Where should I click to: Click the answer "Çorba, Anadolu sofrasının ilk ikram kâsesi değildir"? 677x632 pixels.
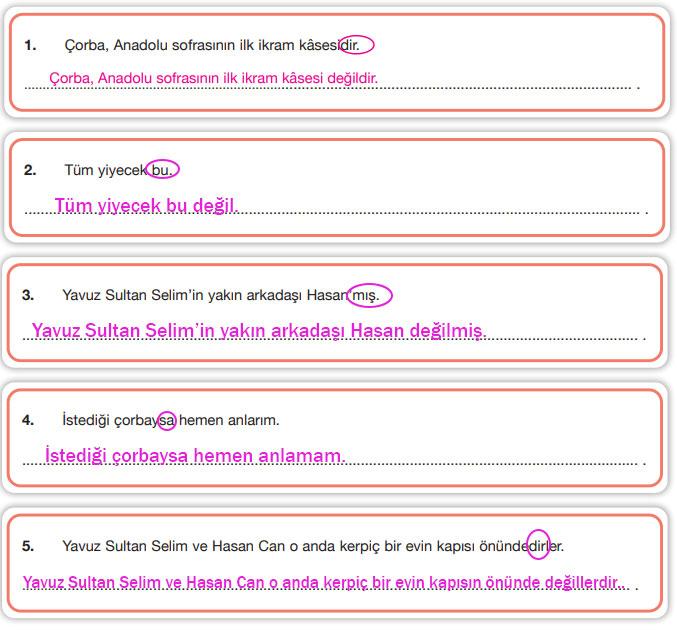coord(213,78)
